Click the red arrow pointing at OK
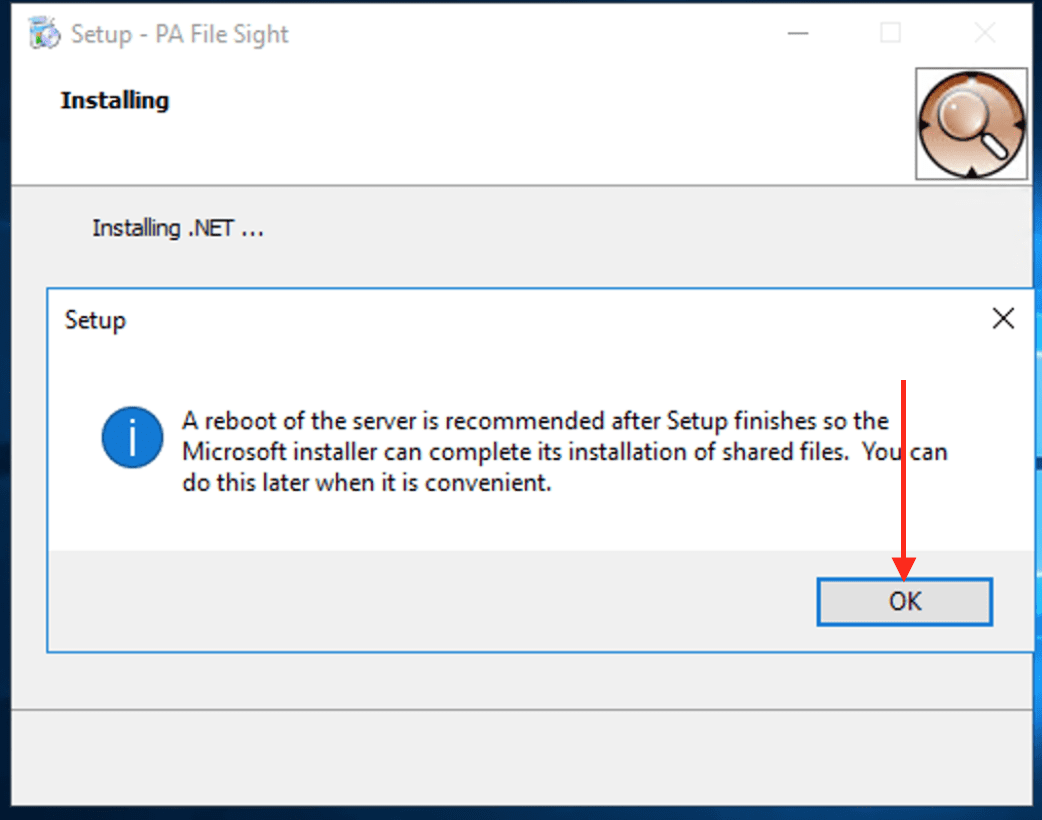1042x820 pixels. pos(904,470)
